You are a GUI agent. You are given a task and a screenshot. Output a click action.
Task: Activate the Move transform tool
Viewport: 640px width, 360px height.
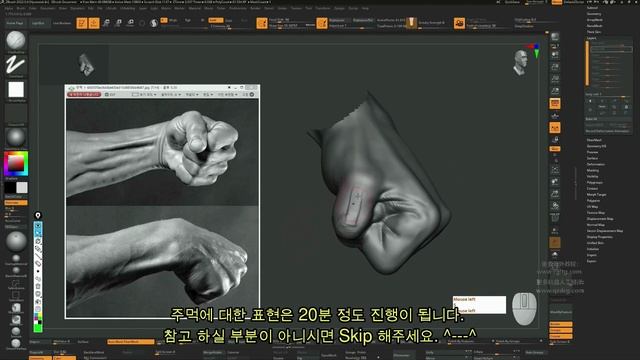(106, 23)
